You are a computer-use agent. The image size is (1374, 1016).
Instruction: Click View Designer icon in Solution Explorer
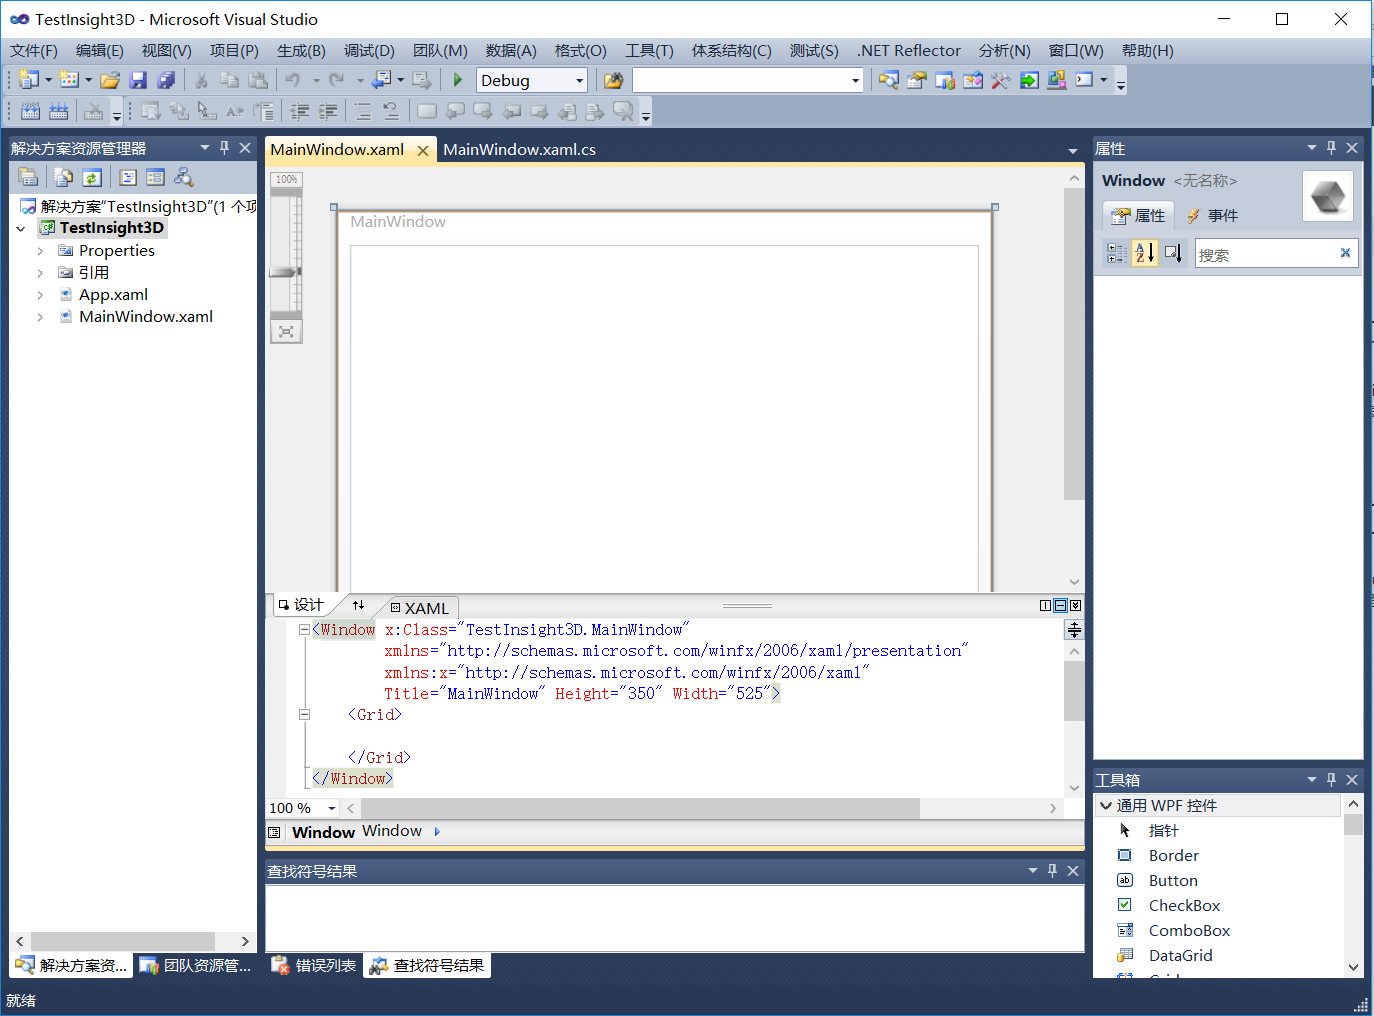point(155,177)
